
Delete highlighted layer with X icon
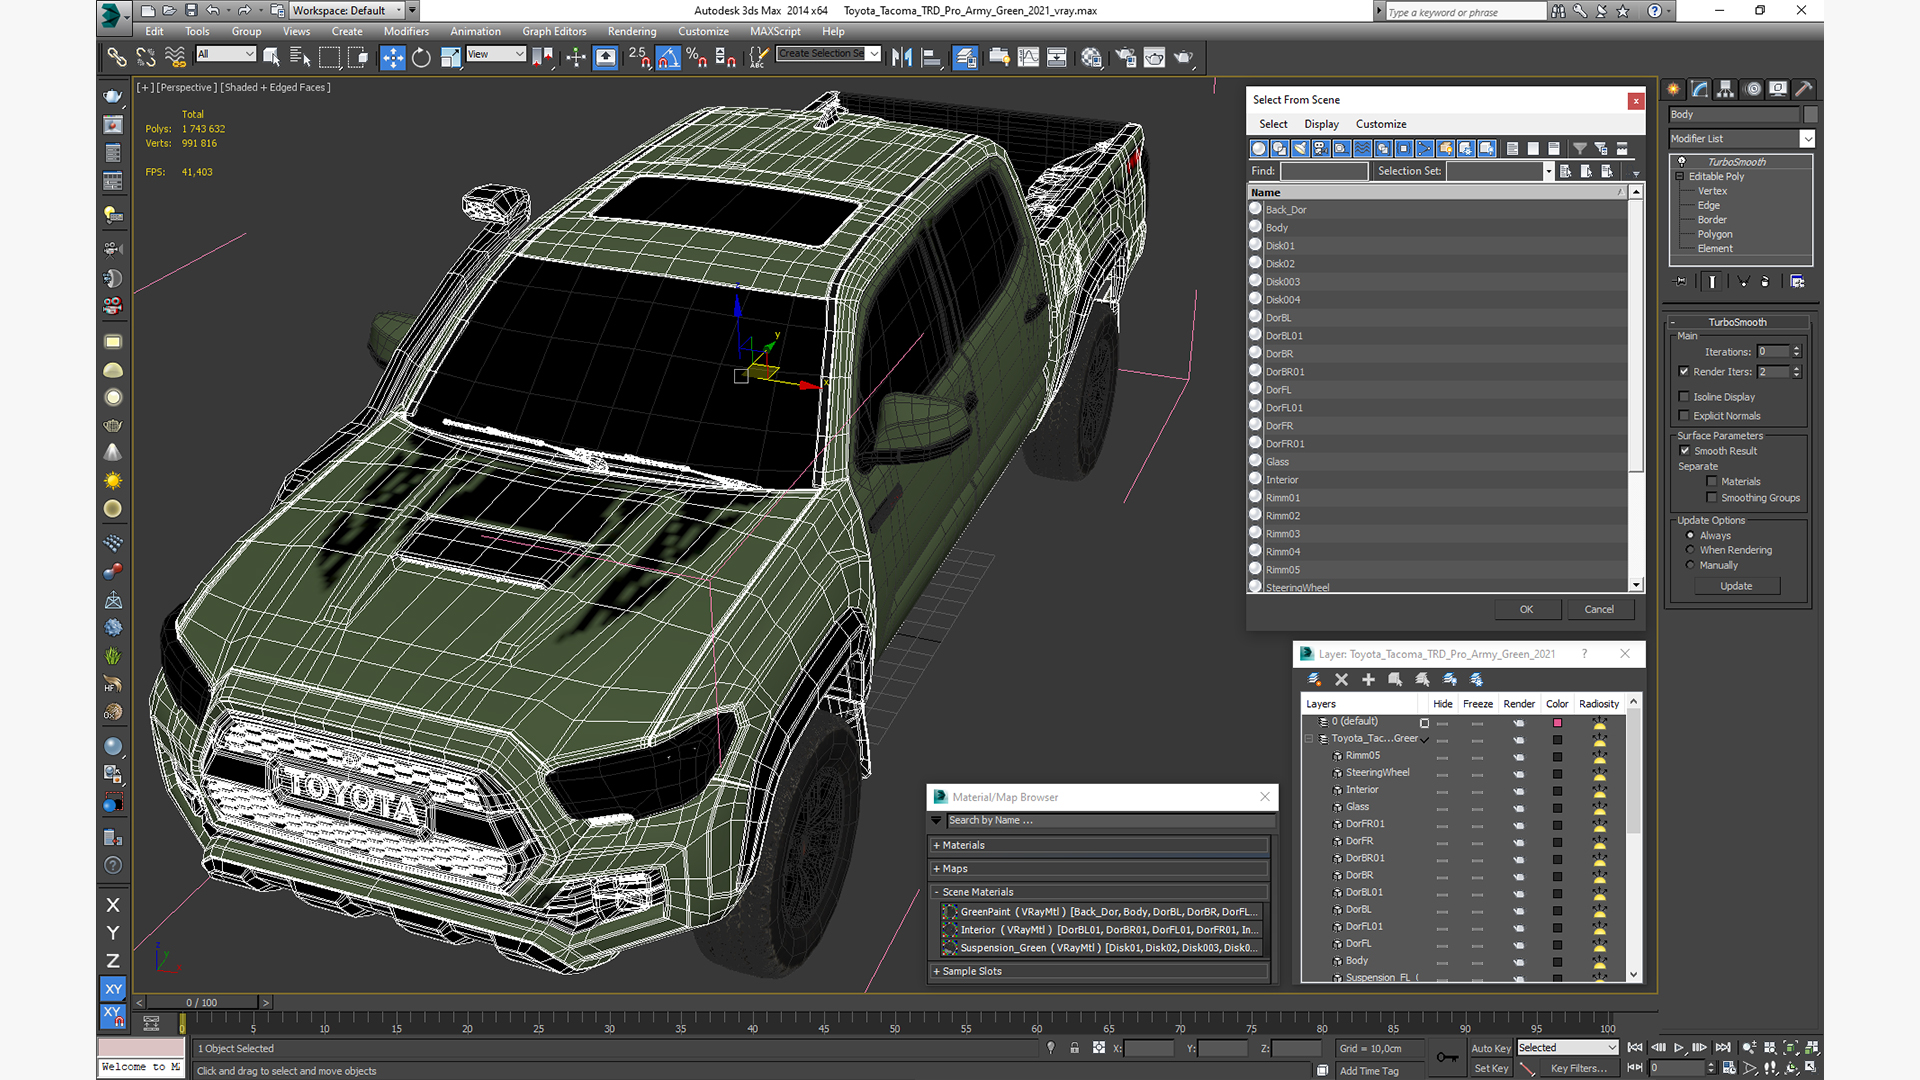tap(1342, 679)
